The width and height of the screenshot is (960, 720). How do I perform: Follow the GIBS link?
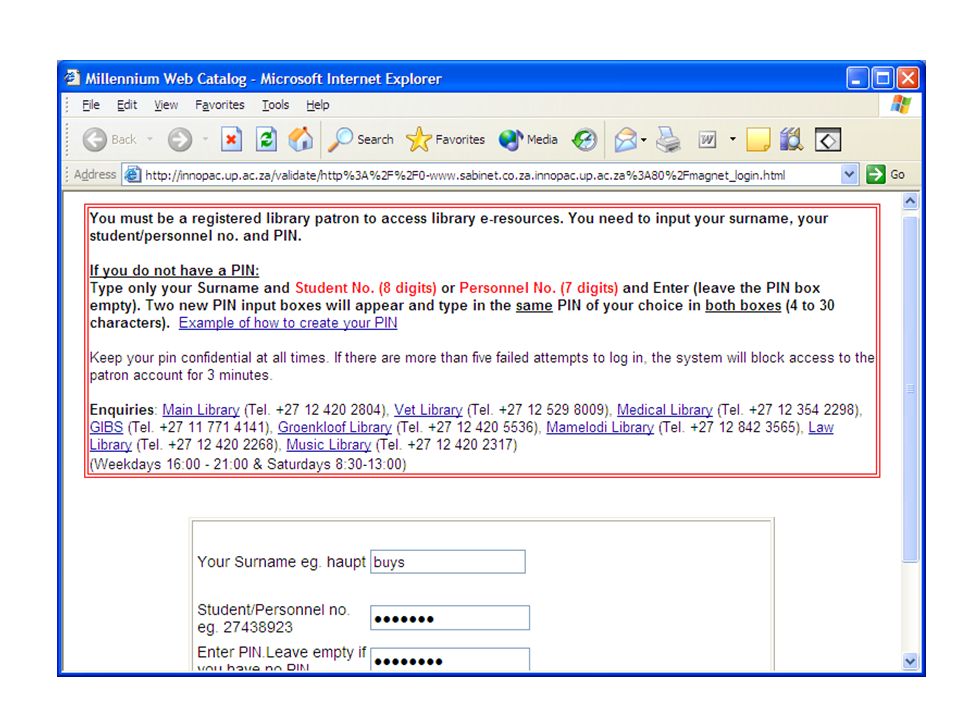tap(106, 427)
